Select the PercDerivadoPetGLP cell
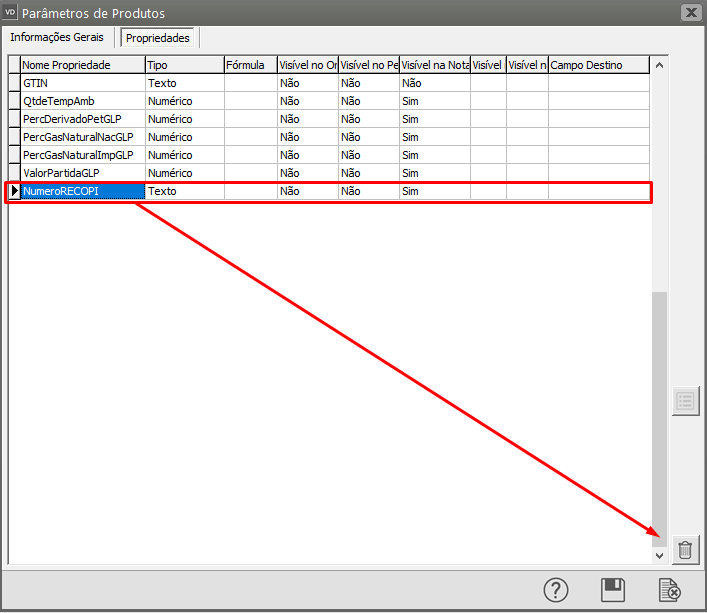Screen dimensions: 707x613 83,119
